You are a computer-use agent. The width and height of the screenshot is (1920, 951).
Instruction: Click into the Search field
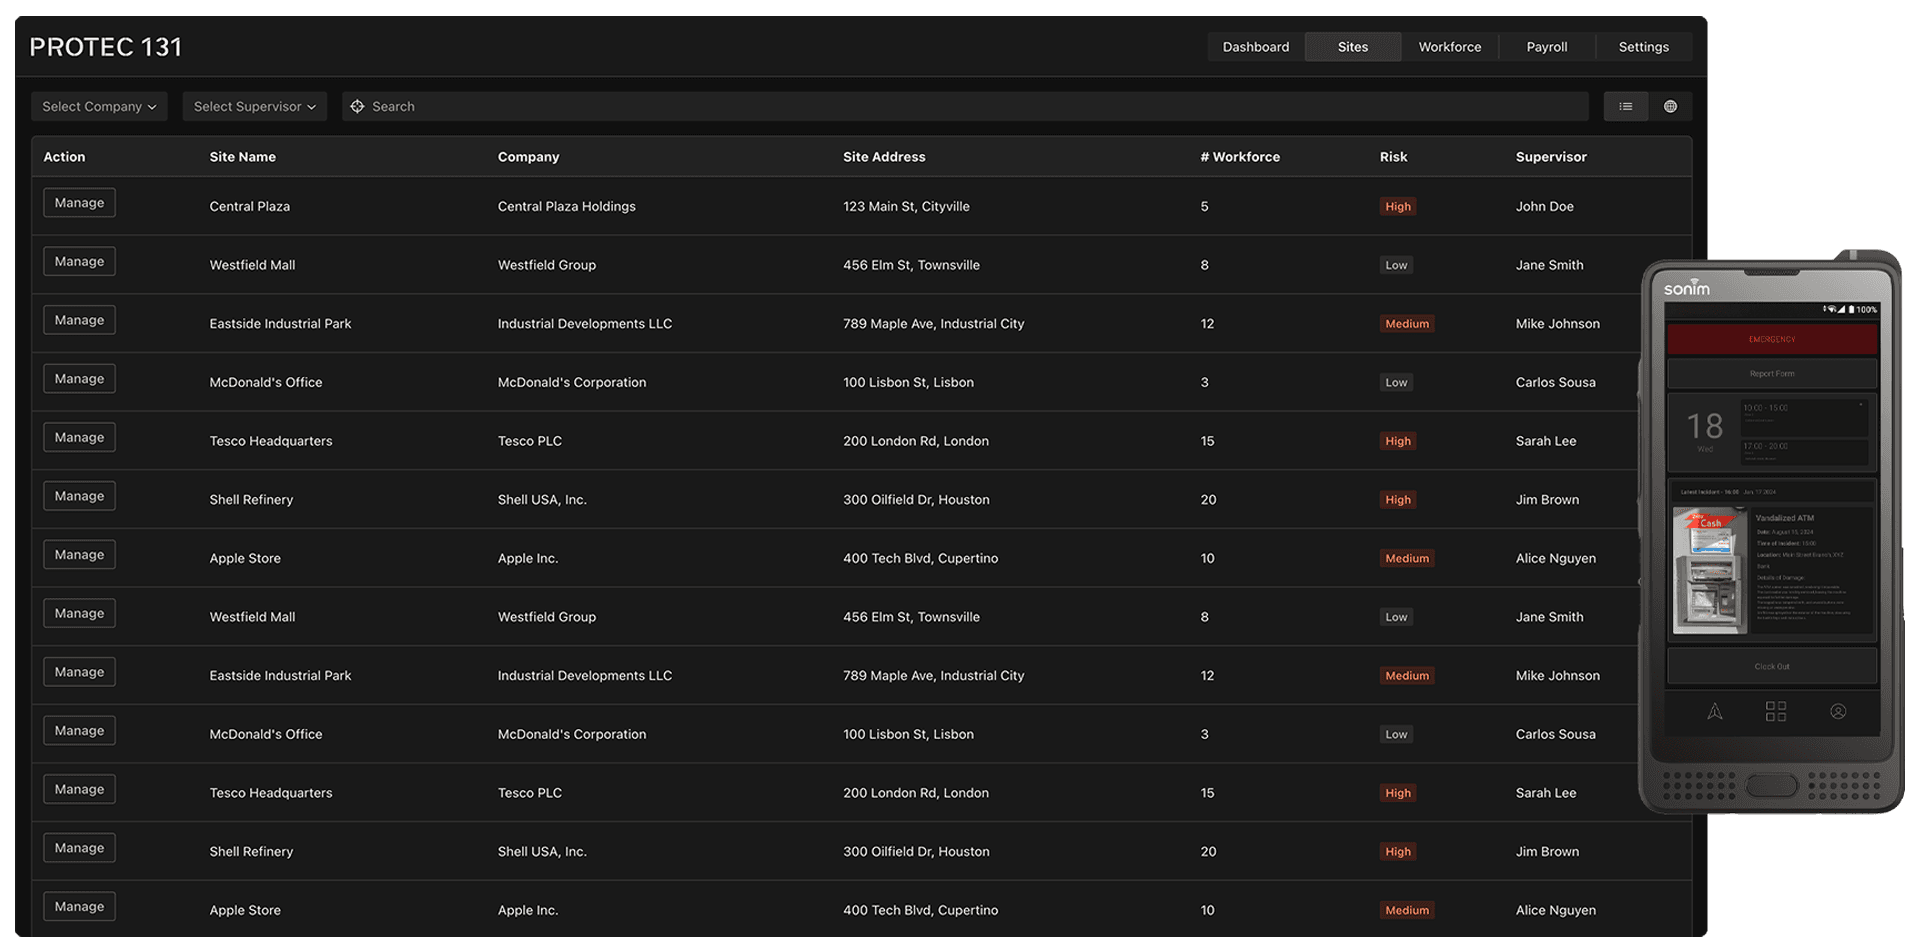click(x=965, y=106)
